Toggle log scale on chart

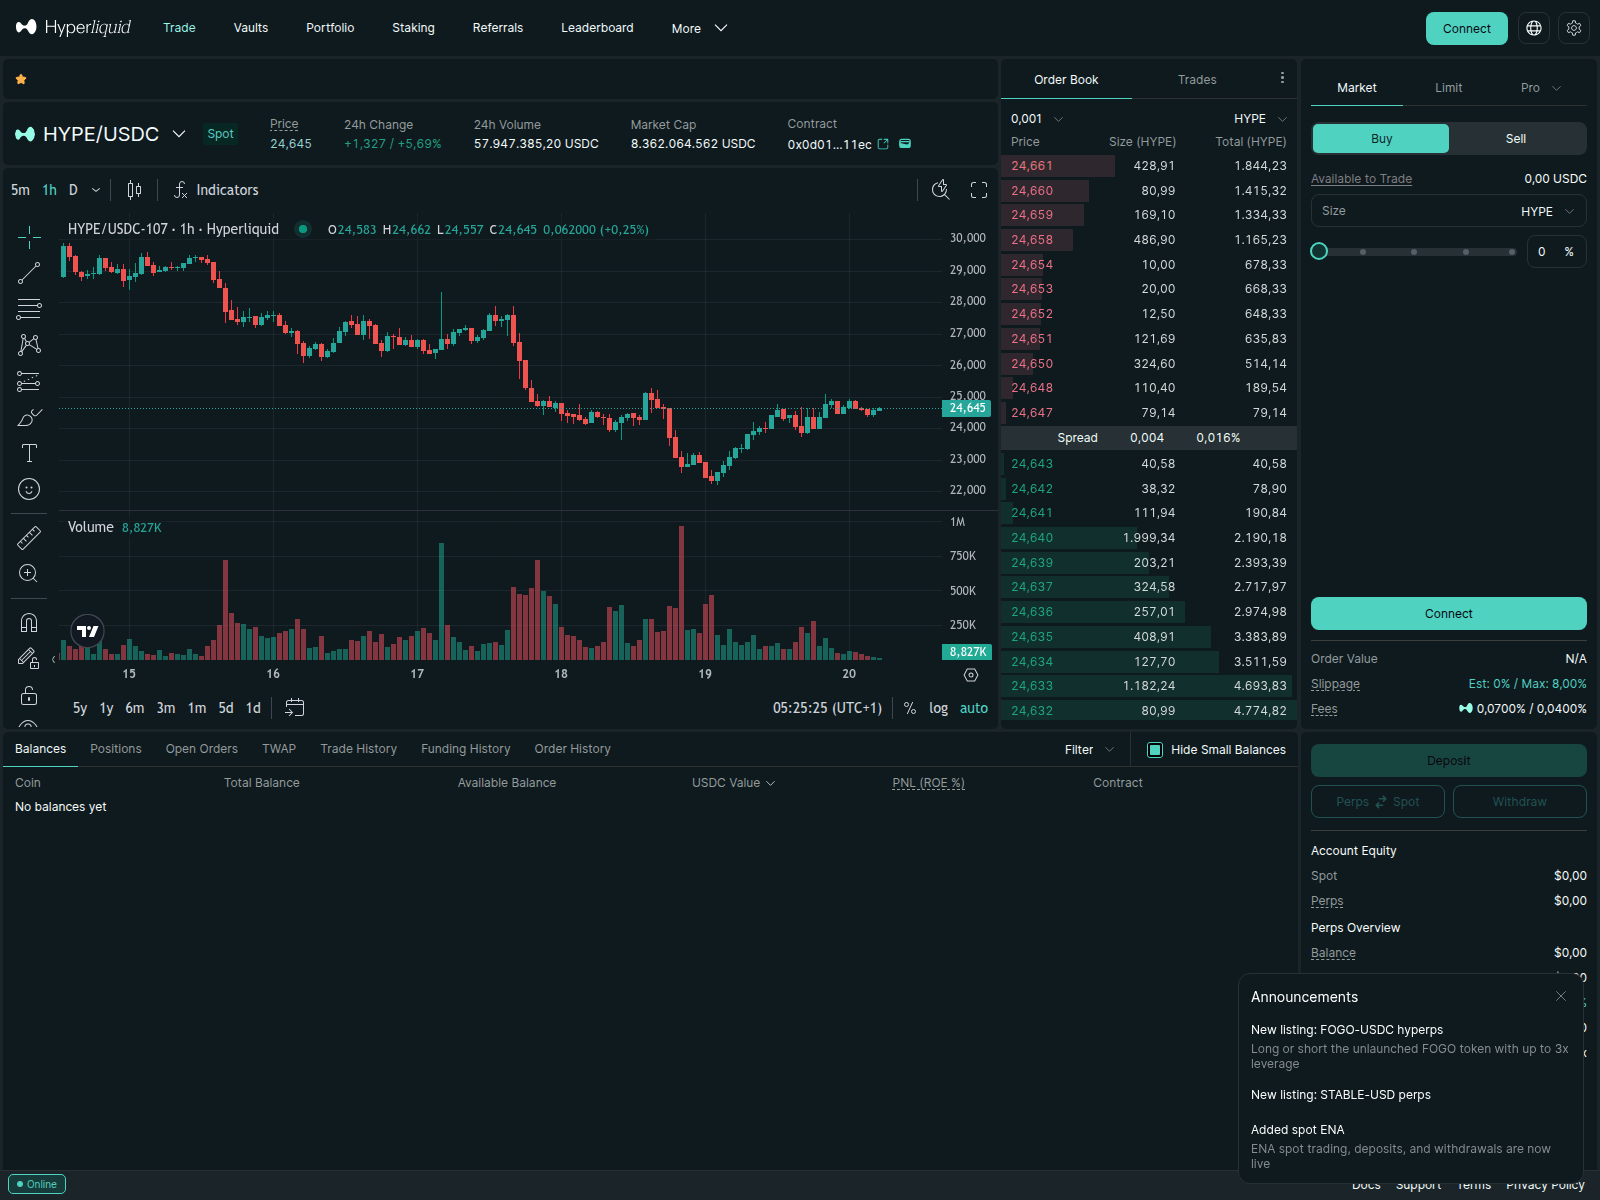click(938, 708)
